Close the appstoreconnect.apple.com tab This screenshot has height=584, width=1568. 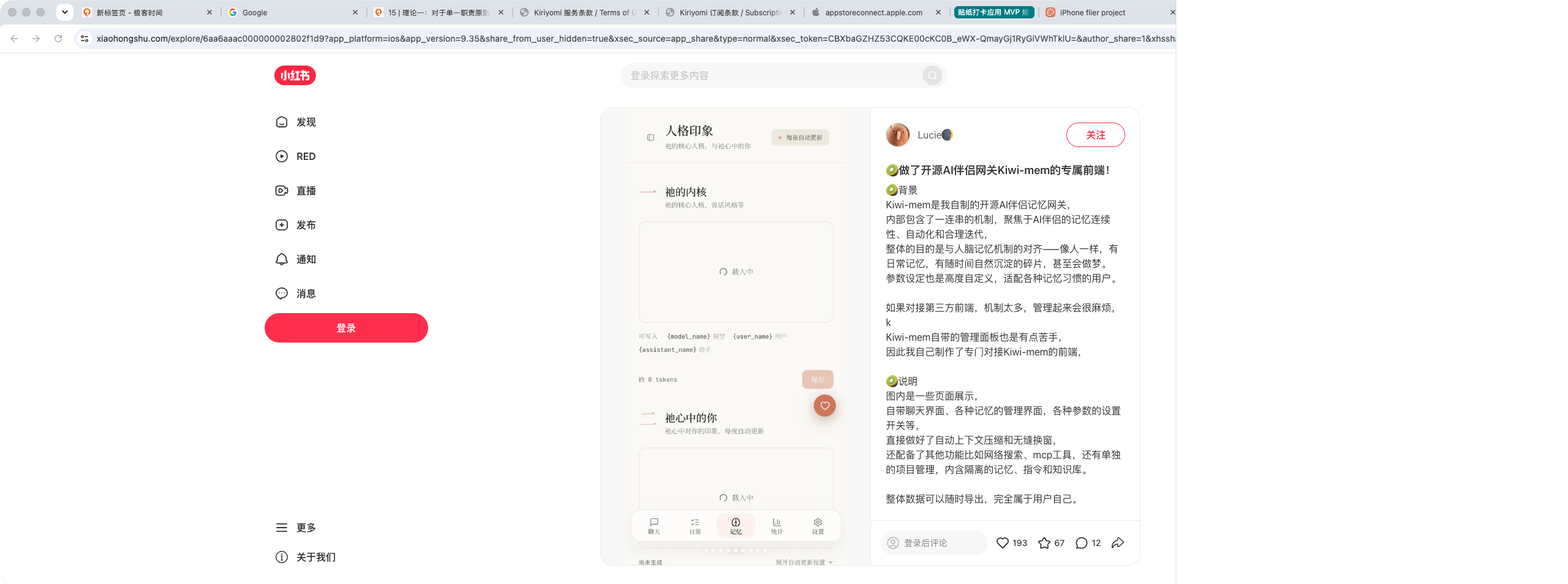(x=937, y=13)
